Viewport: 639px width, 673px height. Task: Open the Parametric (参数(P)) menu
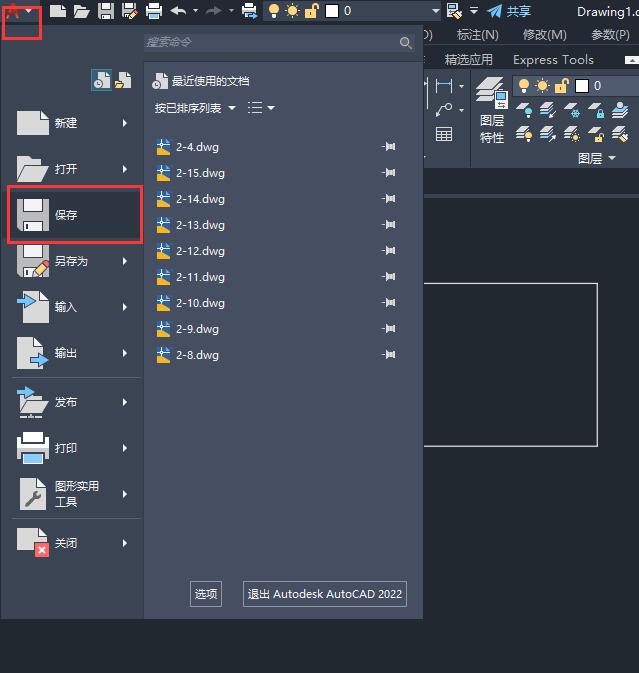point(610,35)
